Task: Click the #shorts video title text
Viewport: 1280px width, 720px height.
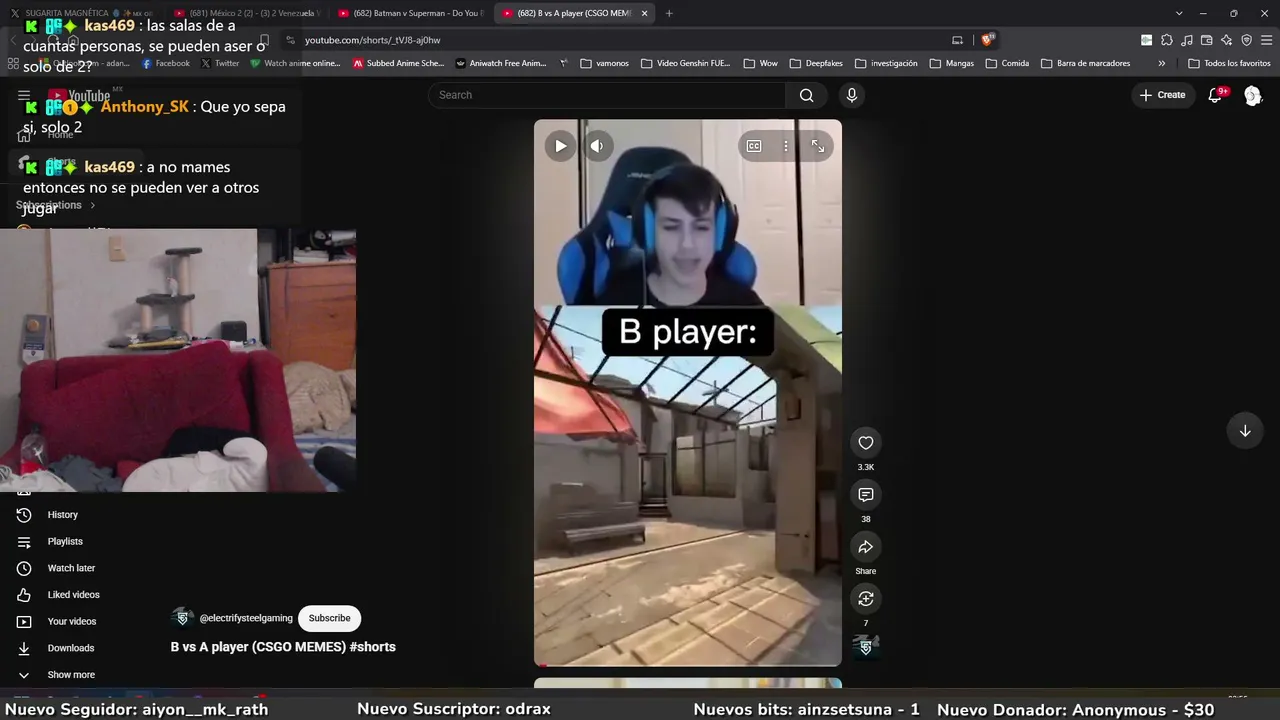Action: tap(283, 647)
